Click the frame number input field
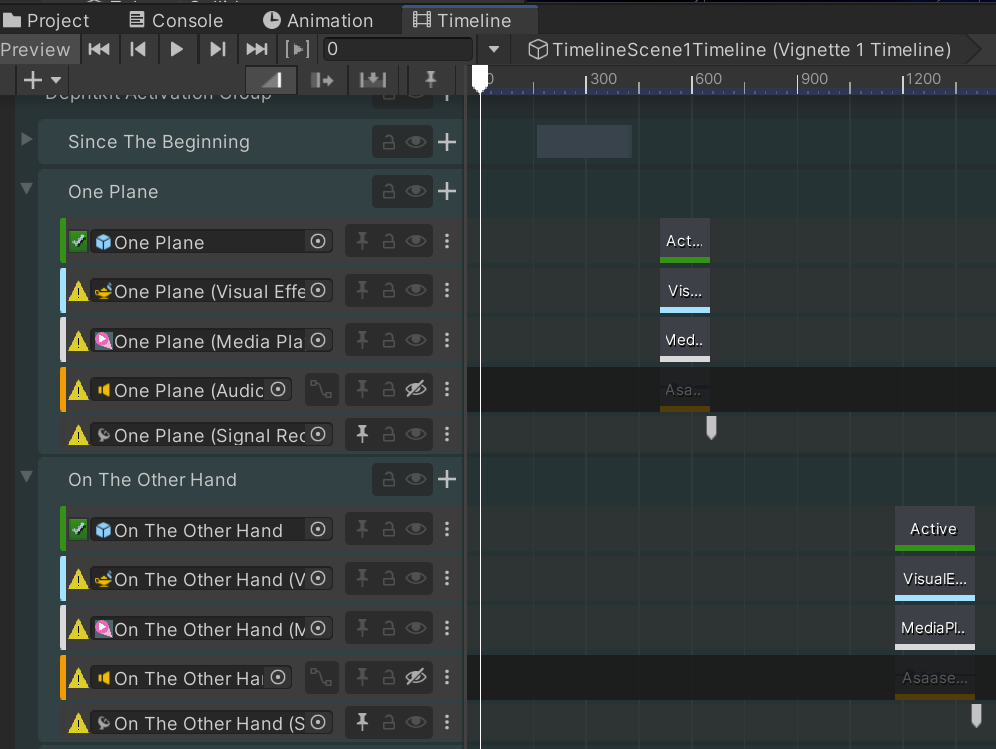The image size is (996, 749). (x=398, y=49)
